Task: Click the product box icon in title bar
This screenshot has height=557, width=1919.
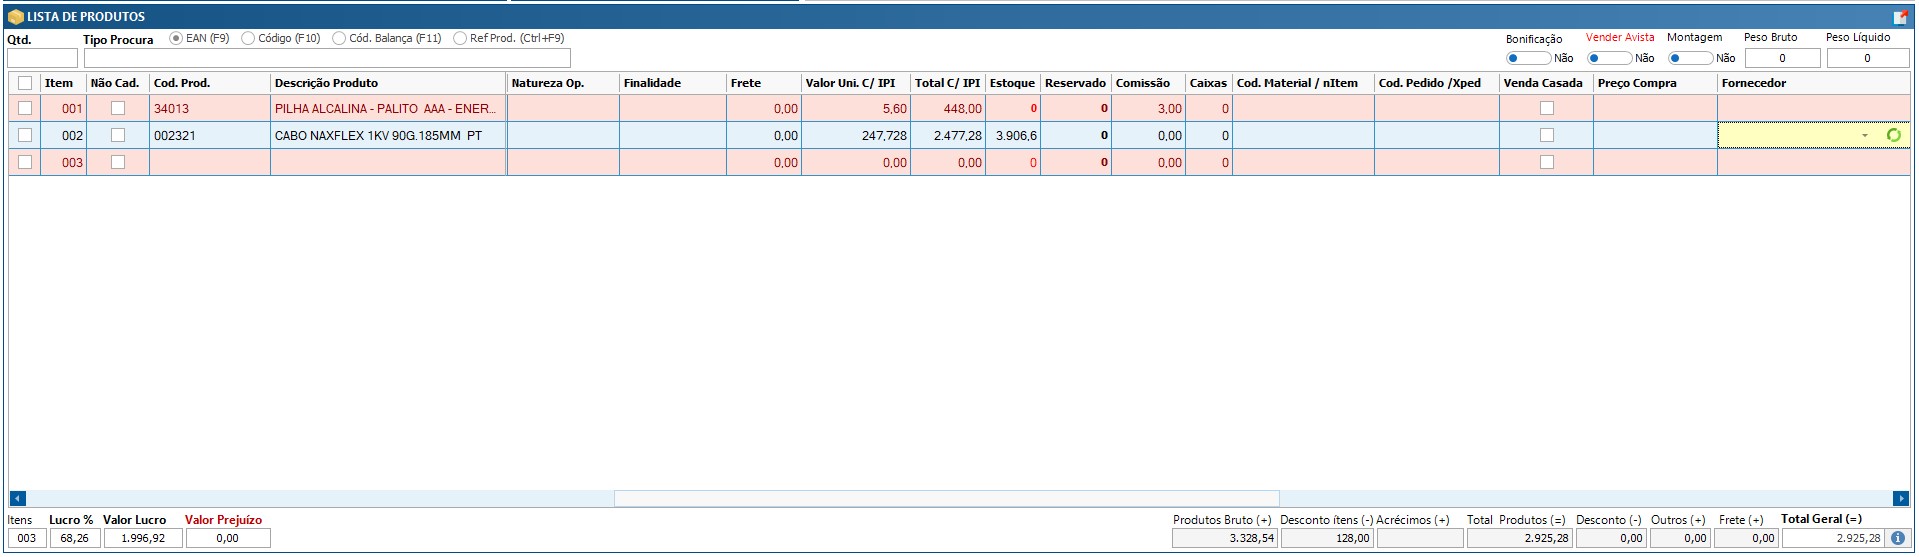Action: (x=15, y=17)
